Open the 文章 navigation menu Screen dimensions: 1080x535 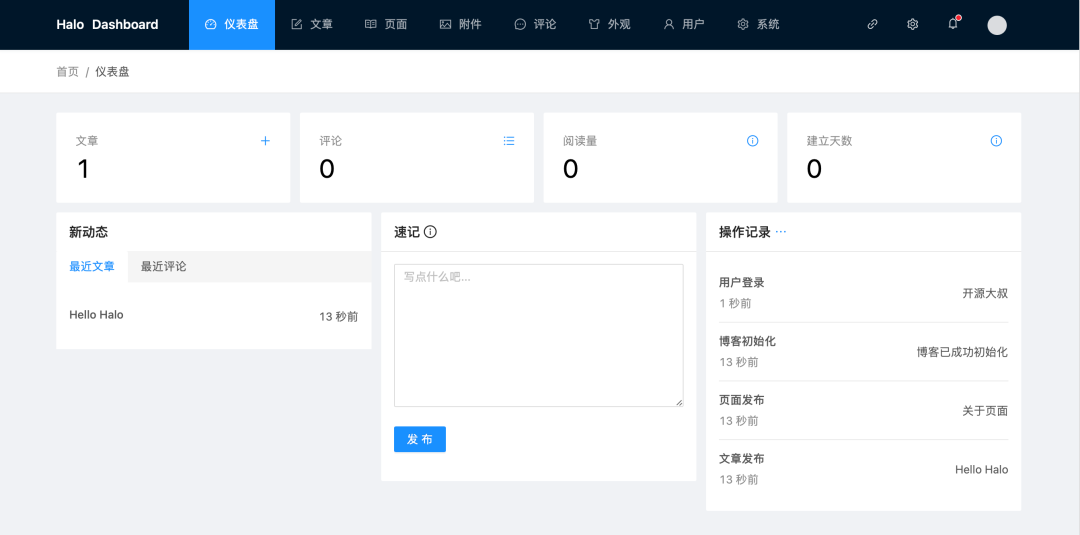click(x=312, y=25)
